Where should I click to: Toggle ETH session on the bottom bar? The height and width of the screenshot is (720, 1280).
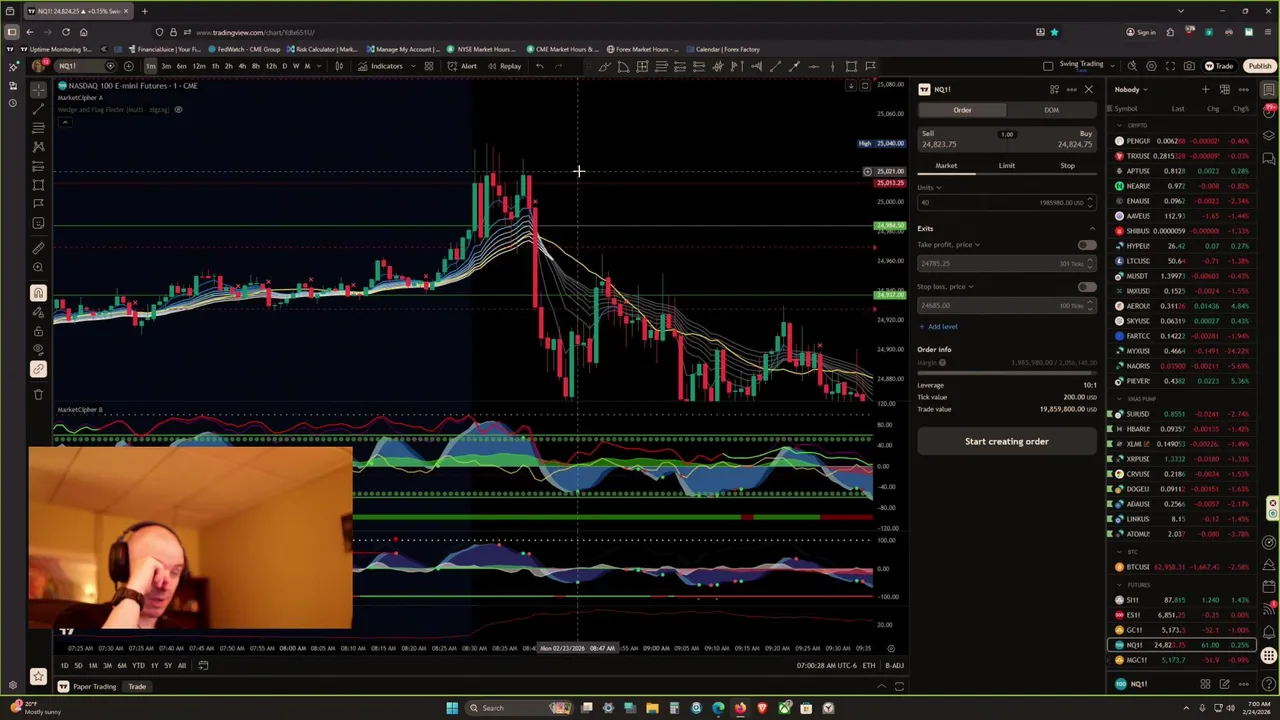click(x=869, y=665)
